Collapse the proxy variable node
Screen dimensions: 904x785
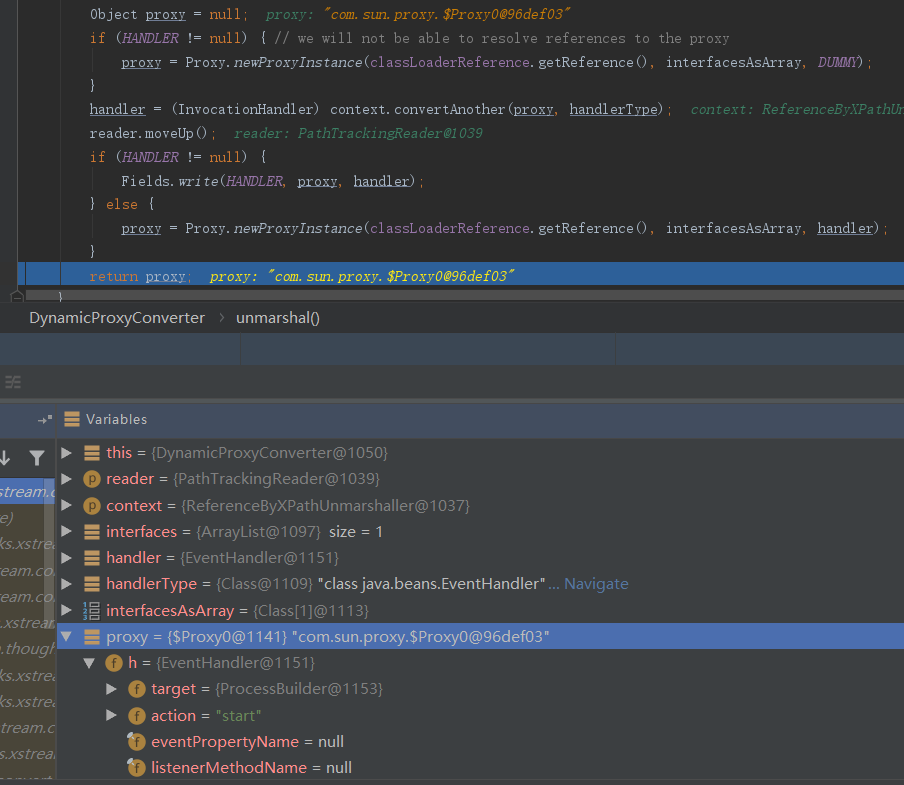(67, 637)
